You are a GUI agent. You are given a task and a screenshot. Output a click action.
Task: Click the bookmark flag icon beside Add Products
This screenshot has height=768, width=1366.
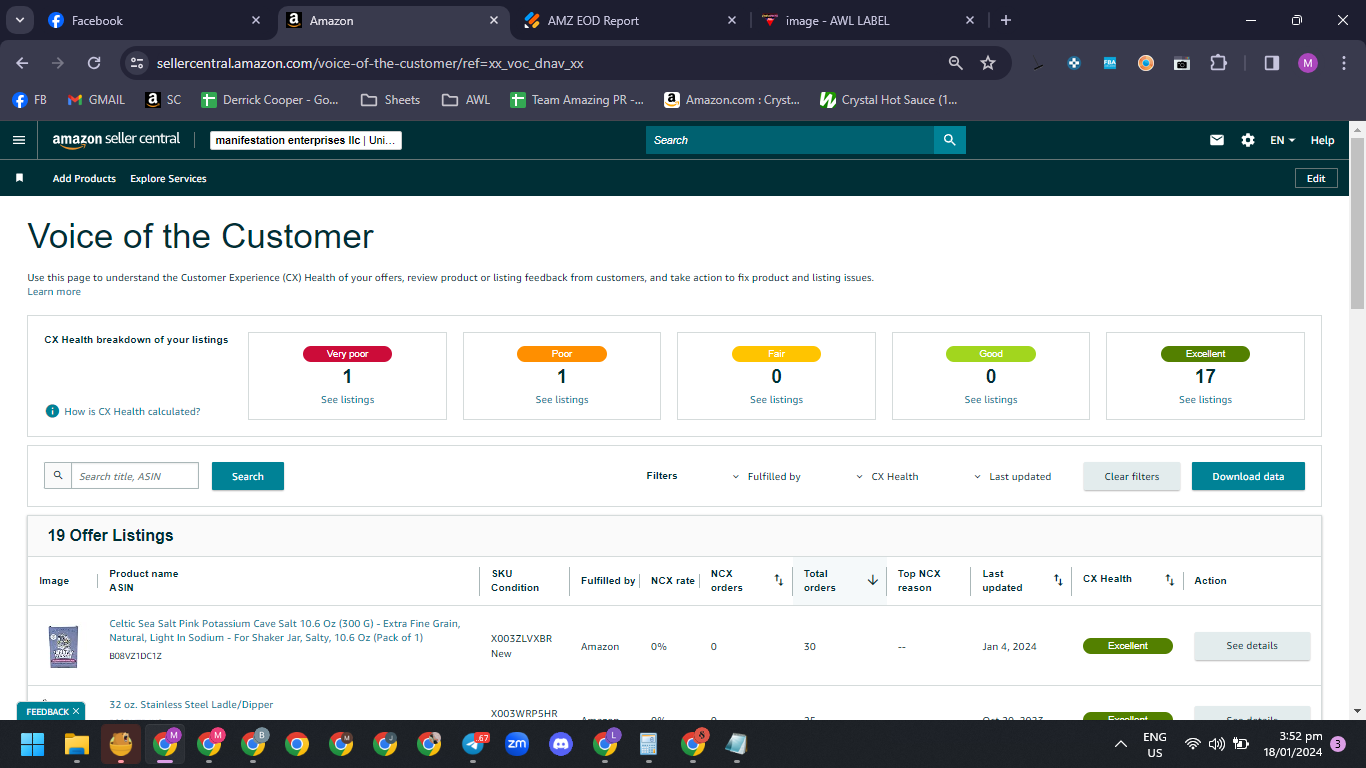pyautogui.click(x=19, y=178)
